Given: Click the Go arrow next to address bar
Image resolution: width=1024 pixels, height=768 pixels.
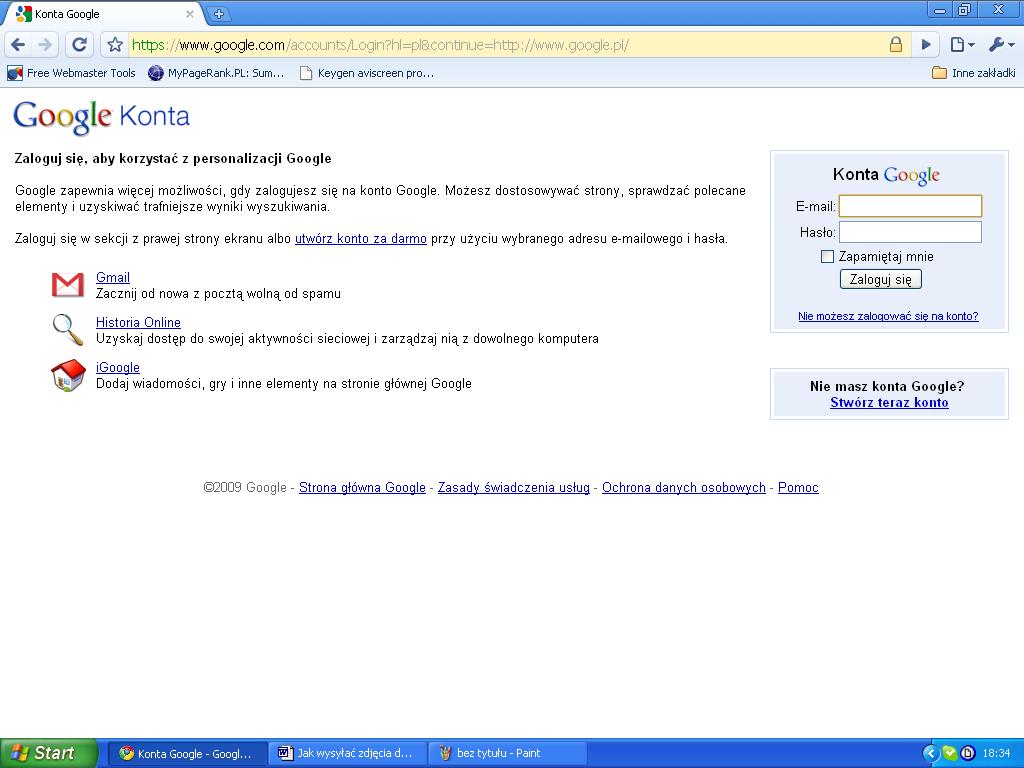Looking at the screenshot, I should click(x=926, y=44).
